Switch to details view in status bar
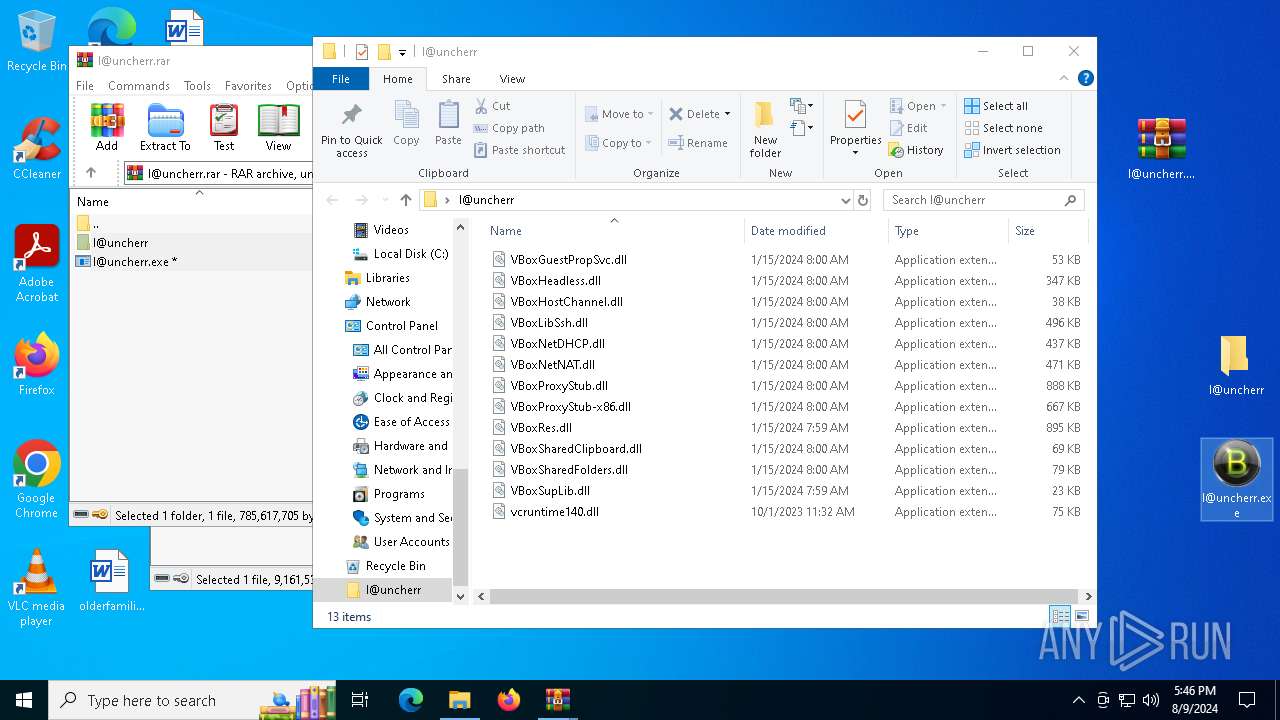Image resolution: width=1280 pixels, height=720 pixels. coord(1060,616)
